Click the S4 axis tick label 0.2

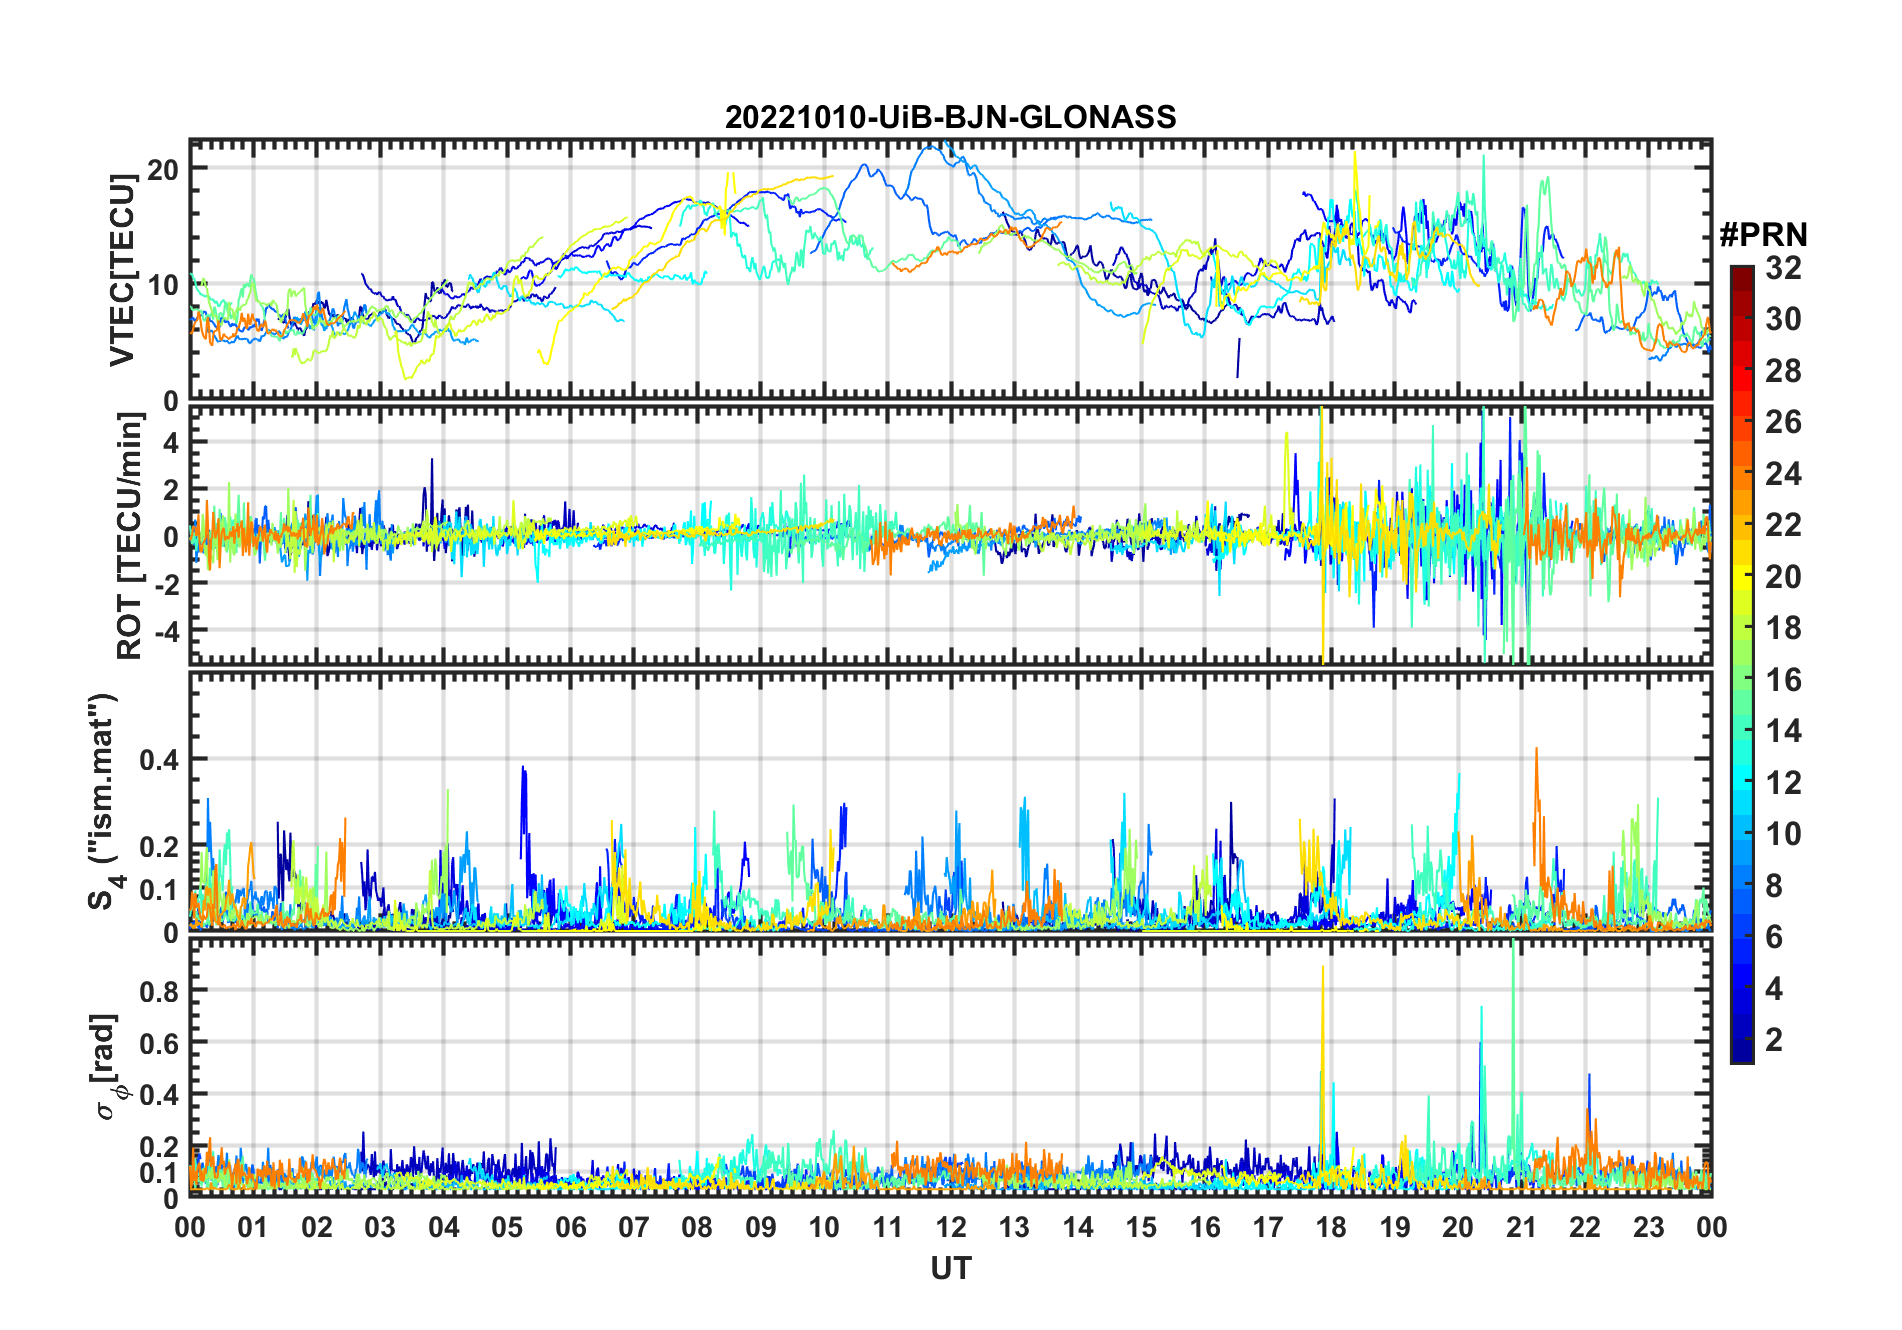160,847
